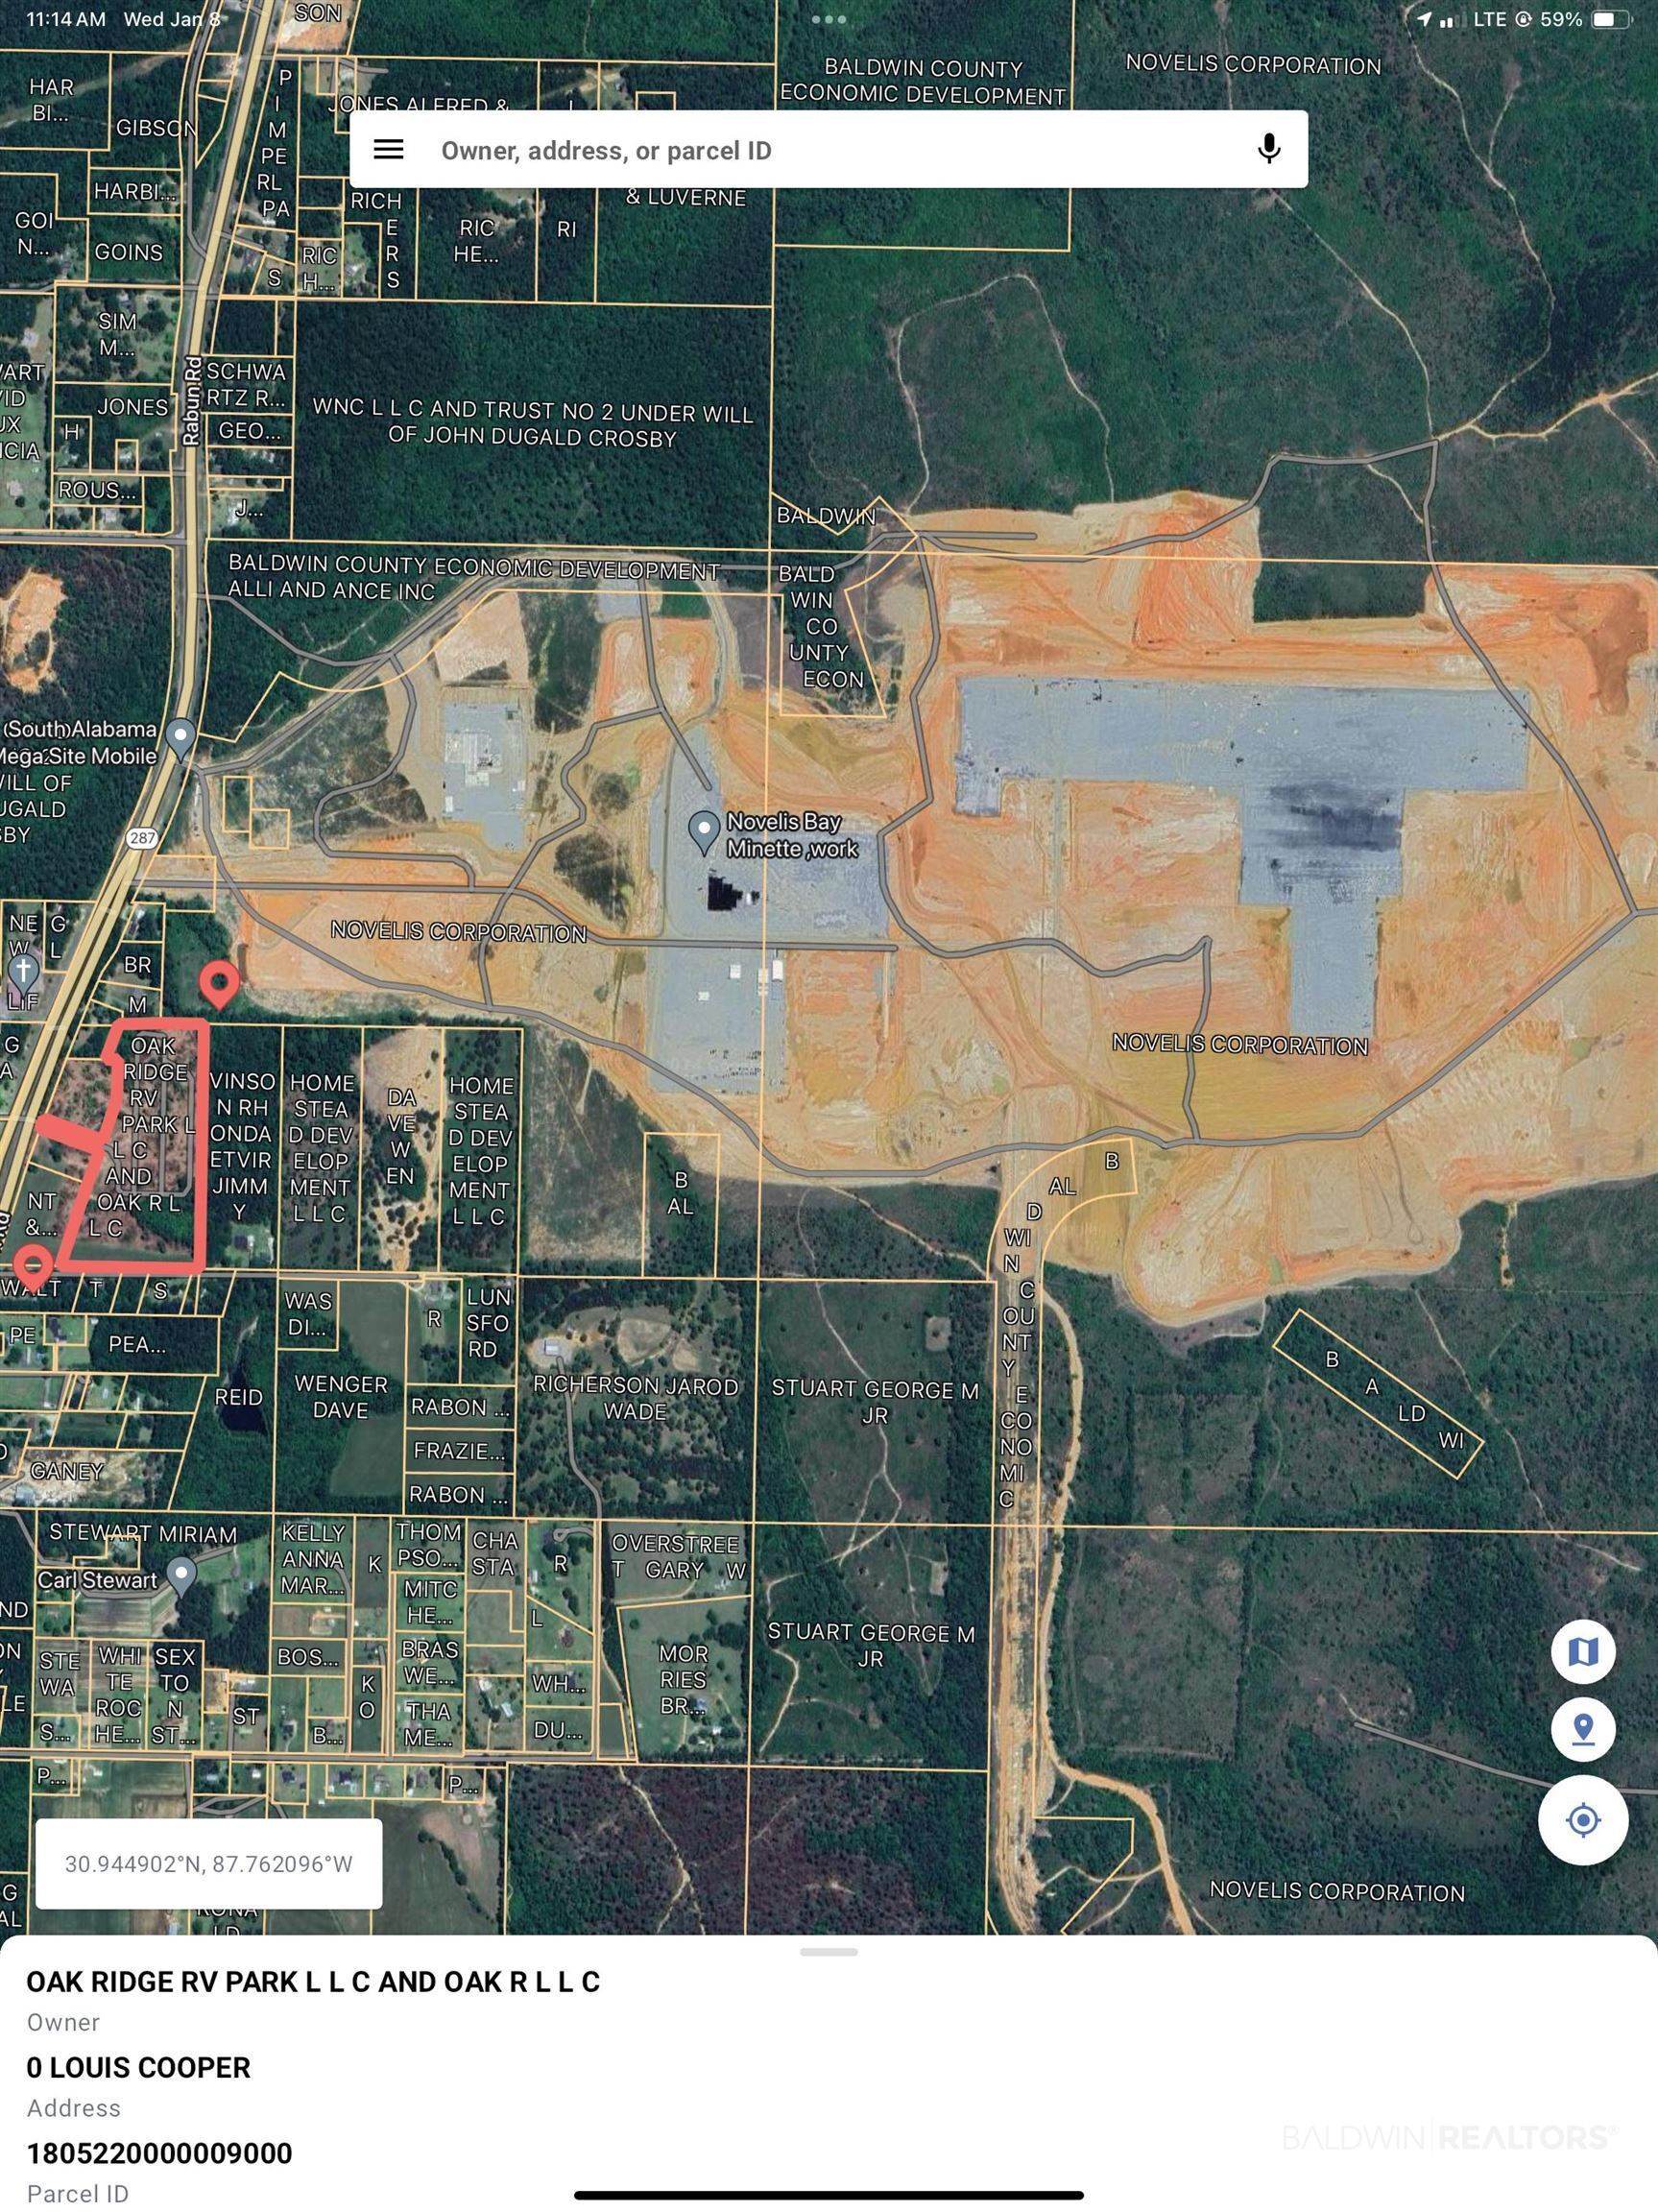Viewport: 1658px width, 2212px height.
Task: Select the RICHERSON JAROD WADE parcel
Action: [635, 1398]
